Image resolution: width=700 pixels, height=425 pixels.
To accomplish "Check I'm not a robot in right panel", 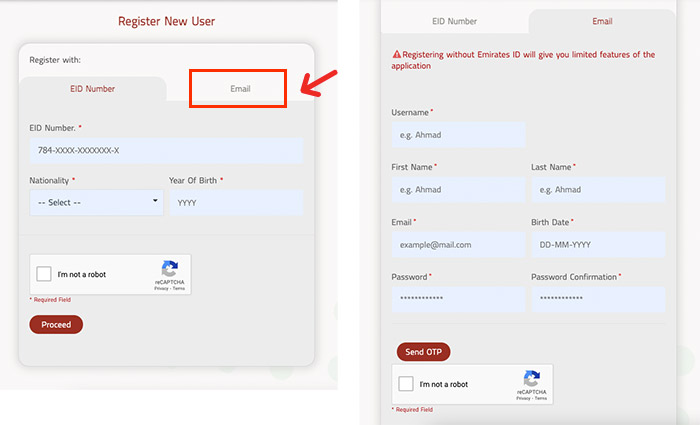I will [406, 384].
